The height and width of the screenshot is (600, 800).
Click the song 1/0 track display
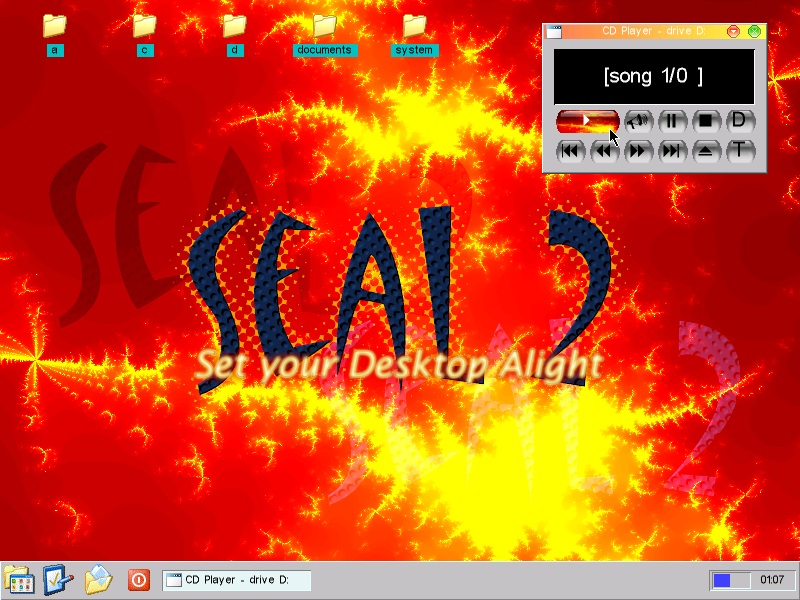pyautogui.click(x=654, y=76)
